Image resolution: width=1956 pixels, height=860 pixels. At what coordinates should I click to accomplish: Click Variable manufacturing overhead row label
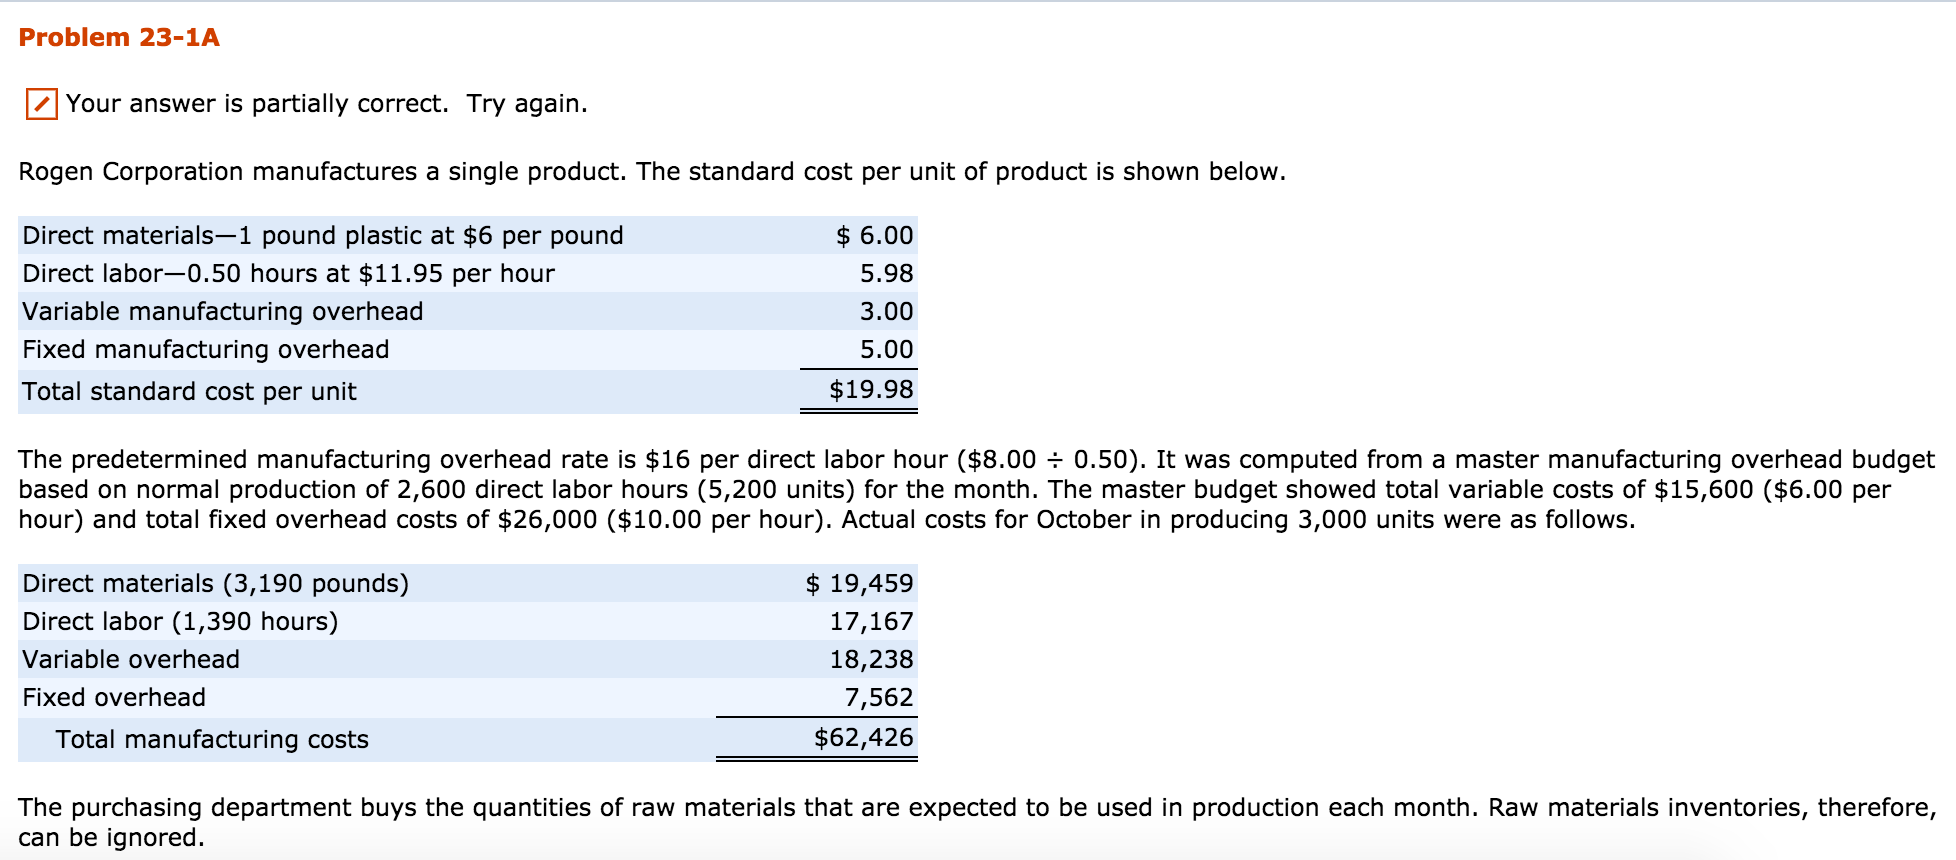222,312
